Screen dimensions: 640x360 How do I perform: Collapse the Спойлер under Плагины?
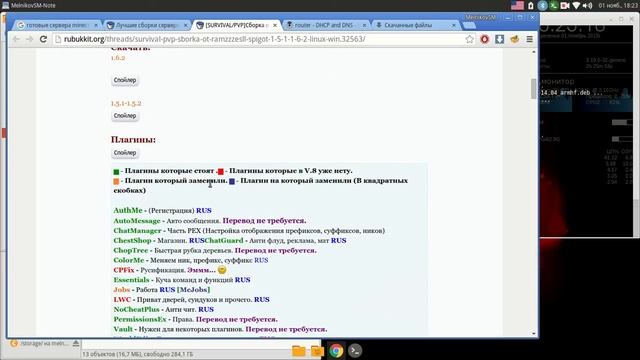click(125, 152)
